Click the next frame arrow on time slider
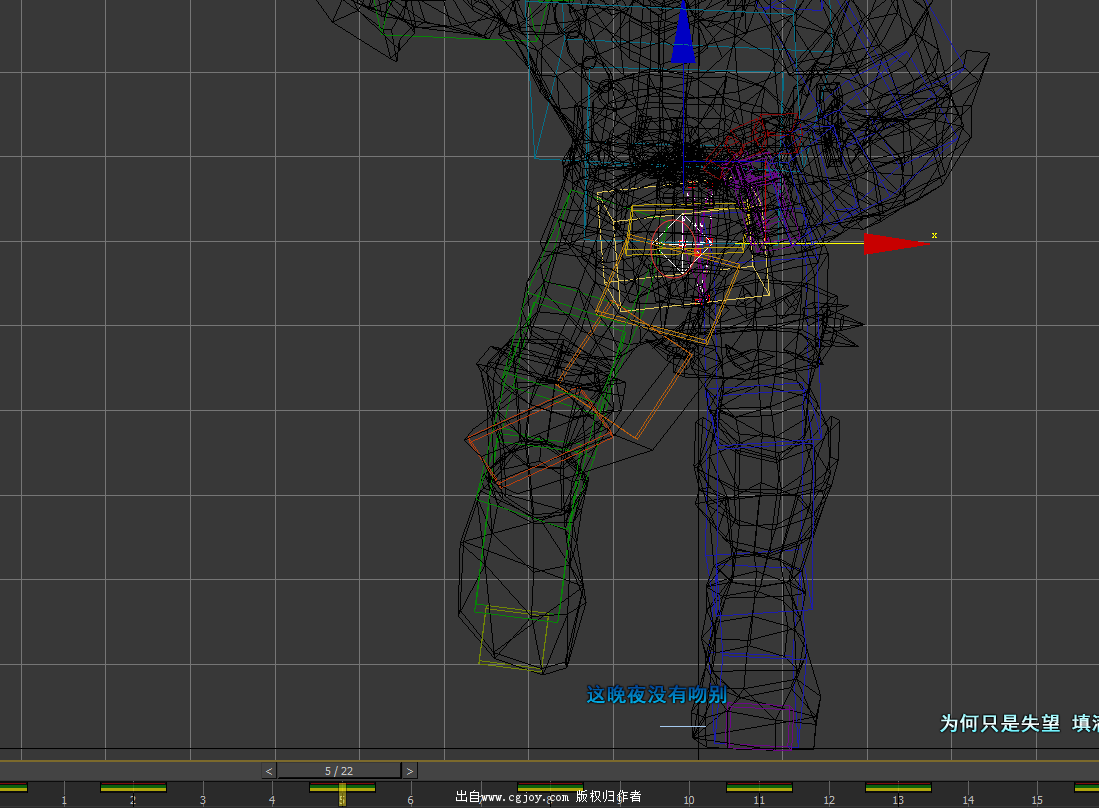The image size is (1099, 808). (x=410, y=771)
